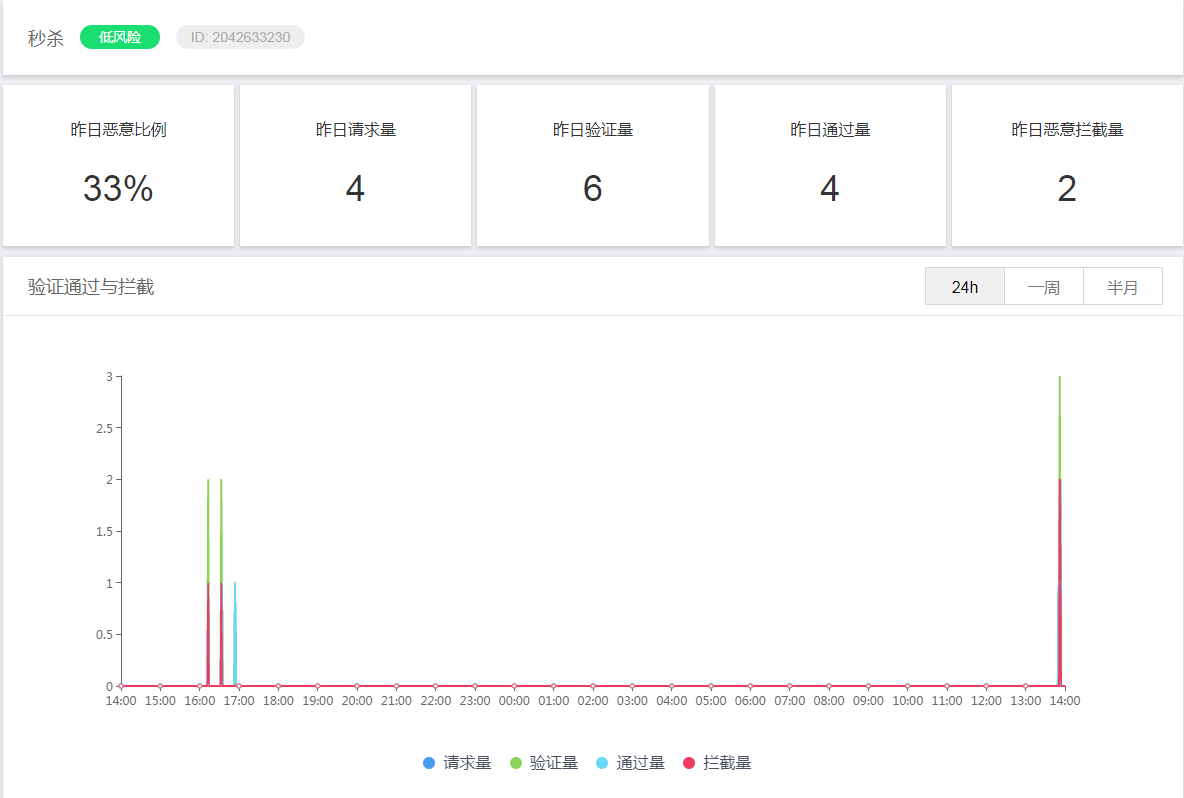Switch to the 半月 time range
1184x798 pixels.
pos(1123,287)
